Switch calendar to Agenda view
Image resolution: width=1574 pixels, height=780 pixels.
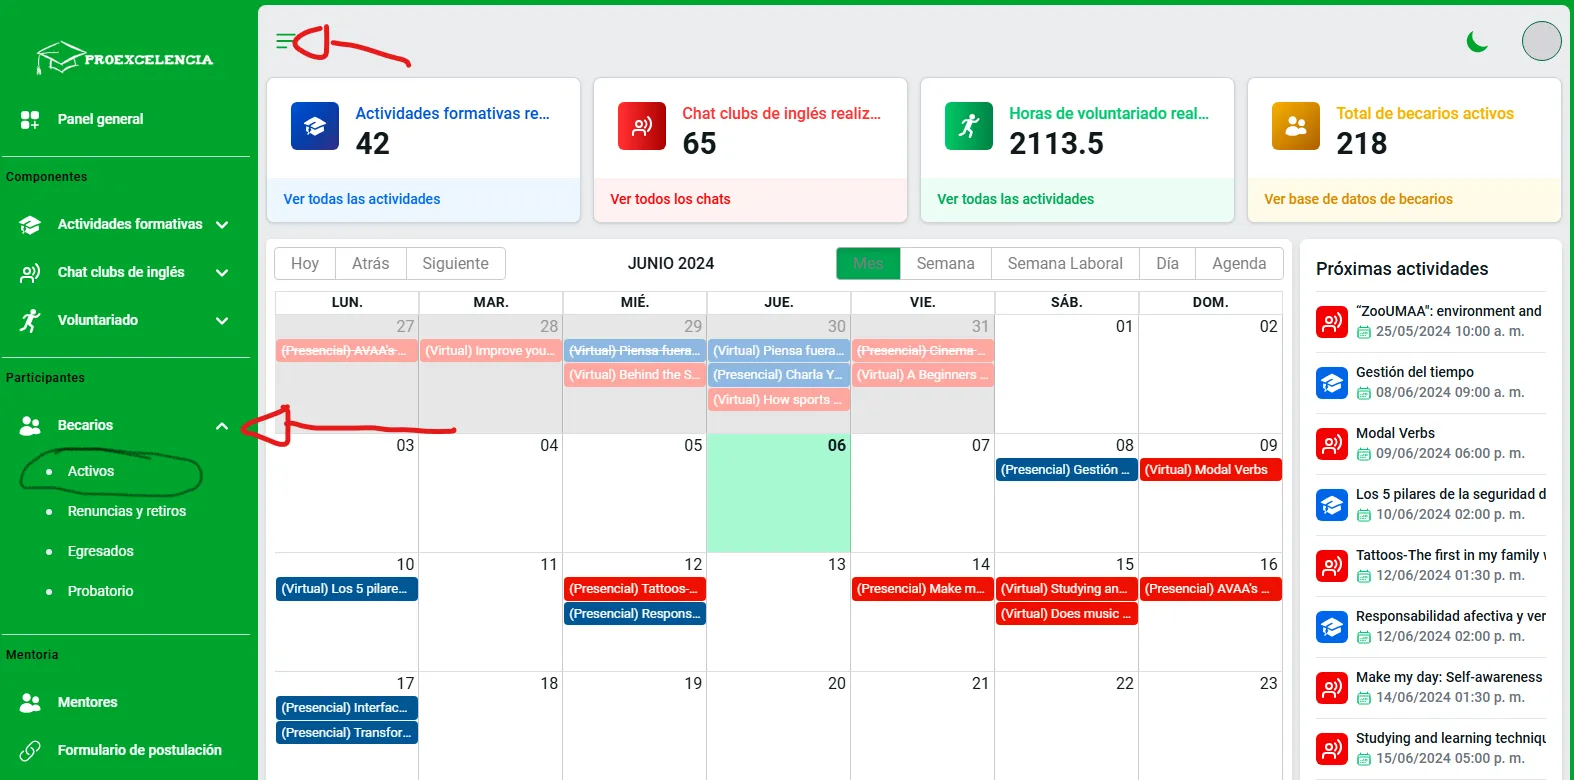1239,264
